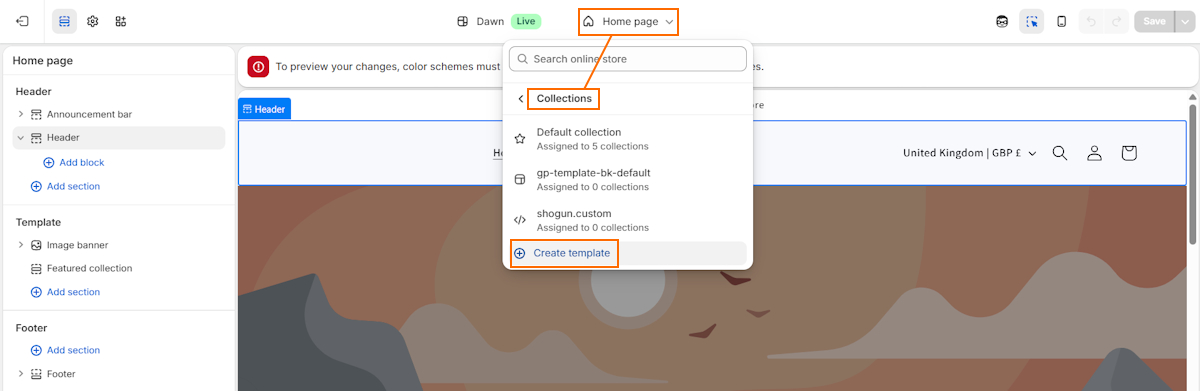The width and height of the screenshot is (1200, 391).
Task: Click Add section under Footer group
Action: (x=66, y=350)
